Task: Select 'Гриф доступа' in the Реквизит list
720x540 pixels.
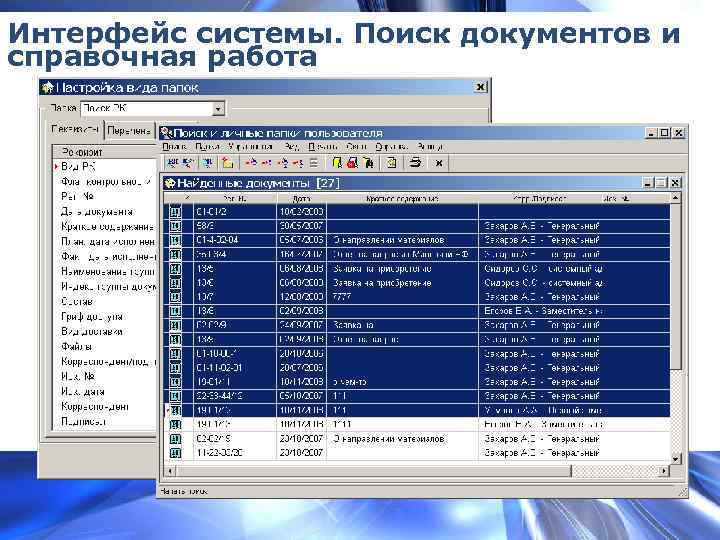Action: point(92,317)
